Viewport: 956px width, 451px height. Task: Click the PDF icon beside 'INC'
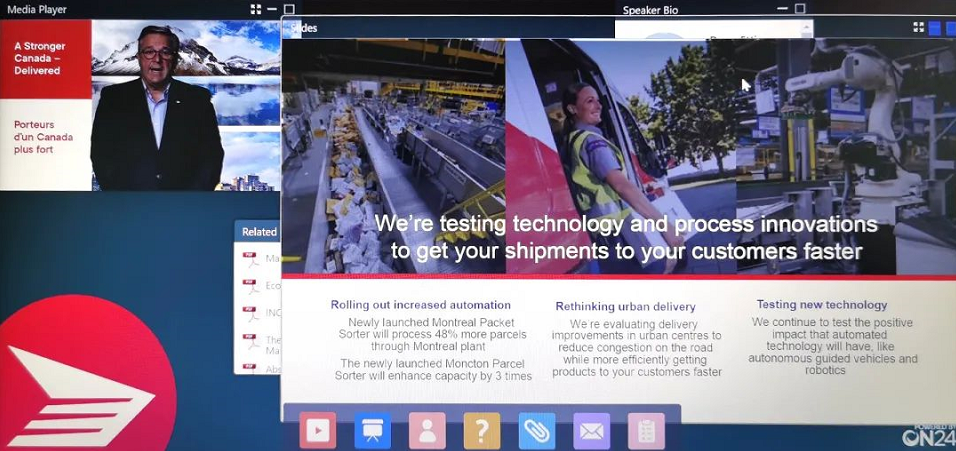click(251, 313)
